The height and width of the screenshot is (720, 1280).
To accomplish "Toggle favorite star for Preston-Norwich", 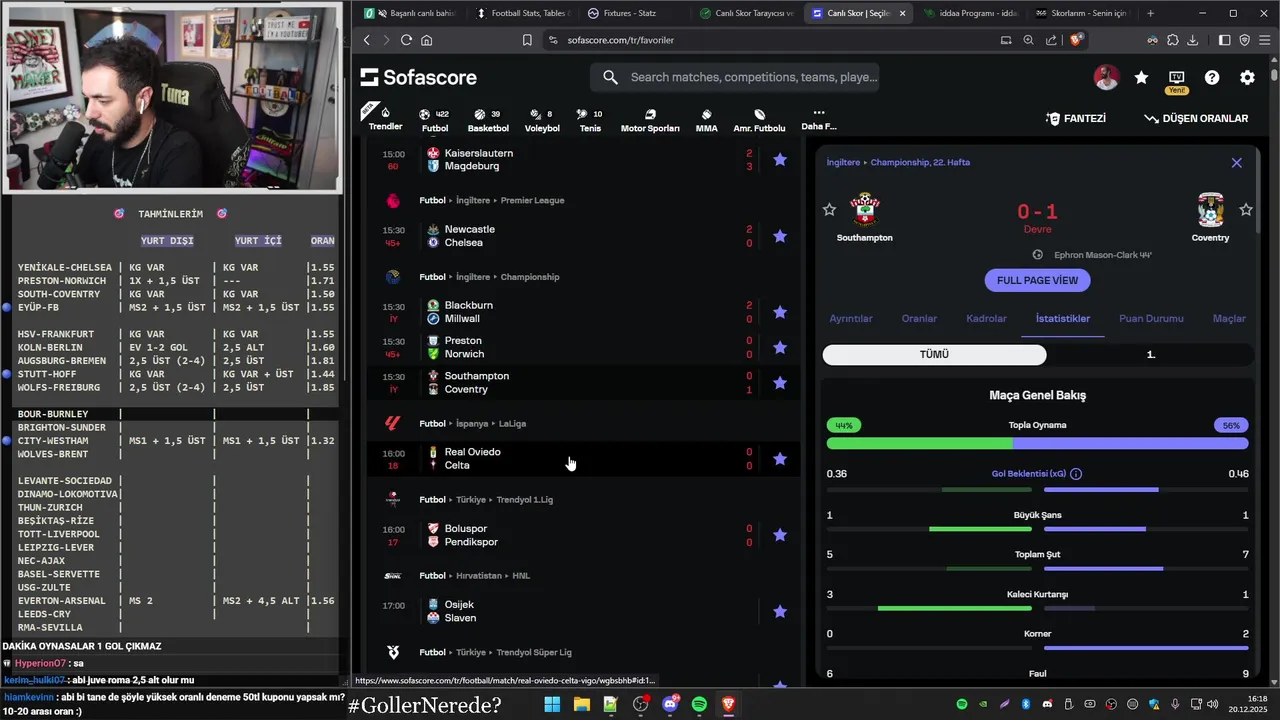I will click(x=780, y=347).
